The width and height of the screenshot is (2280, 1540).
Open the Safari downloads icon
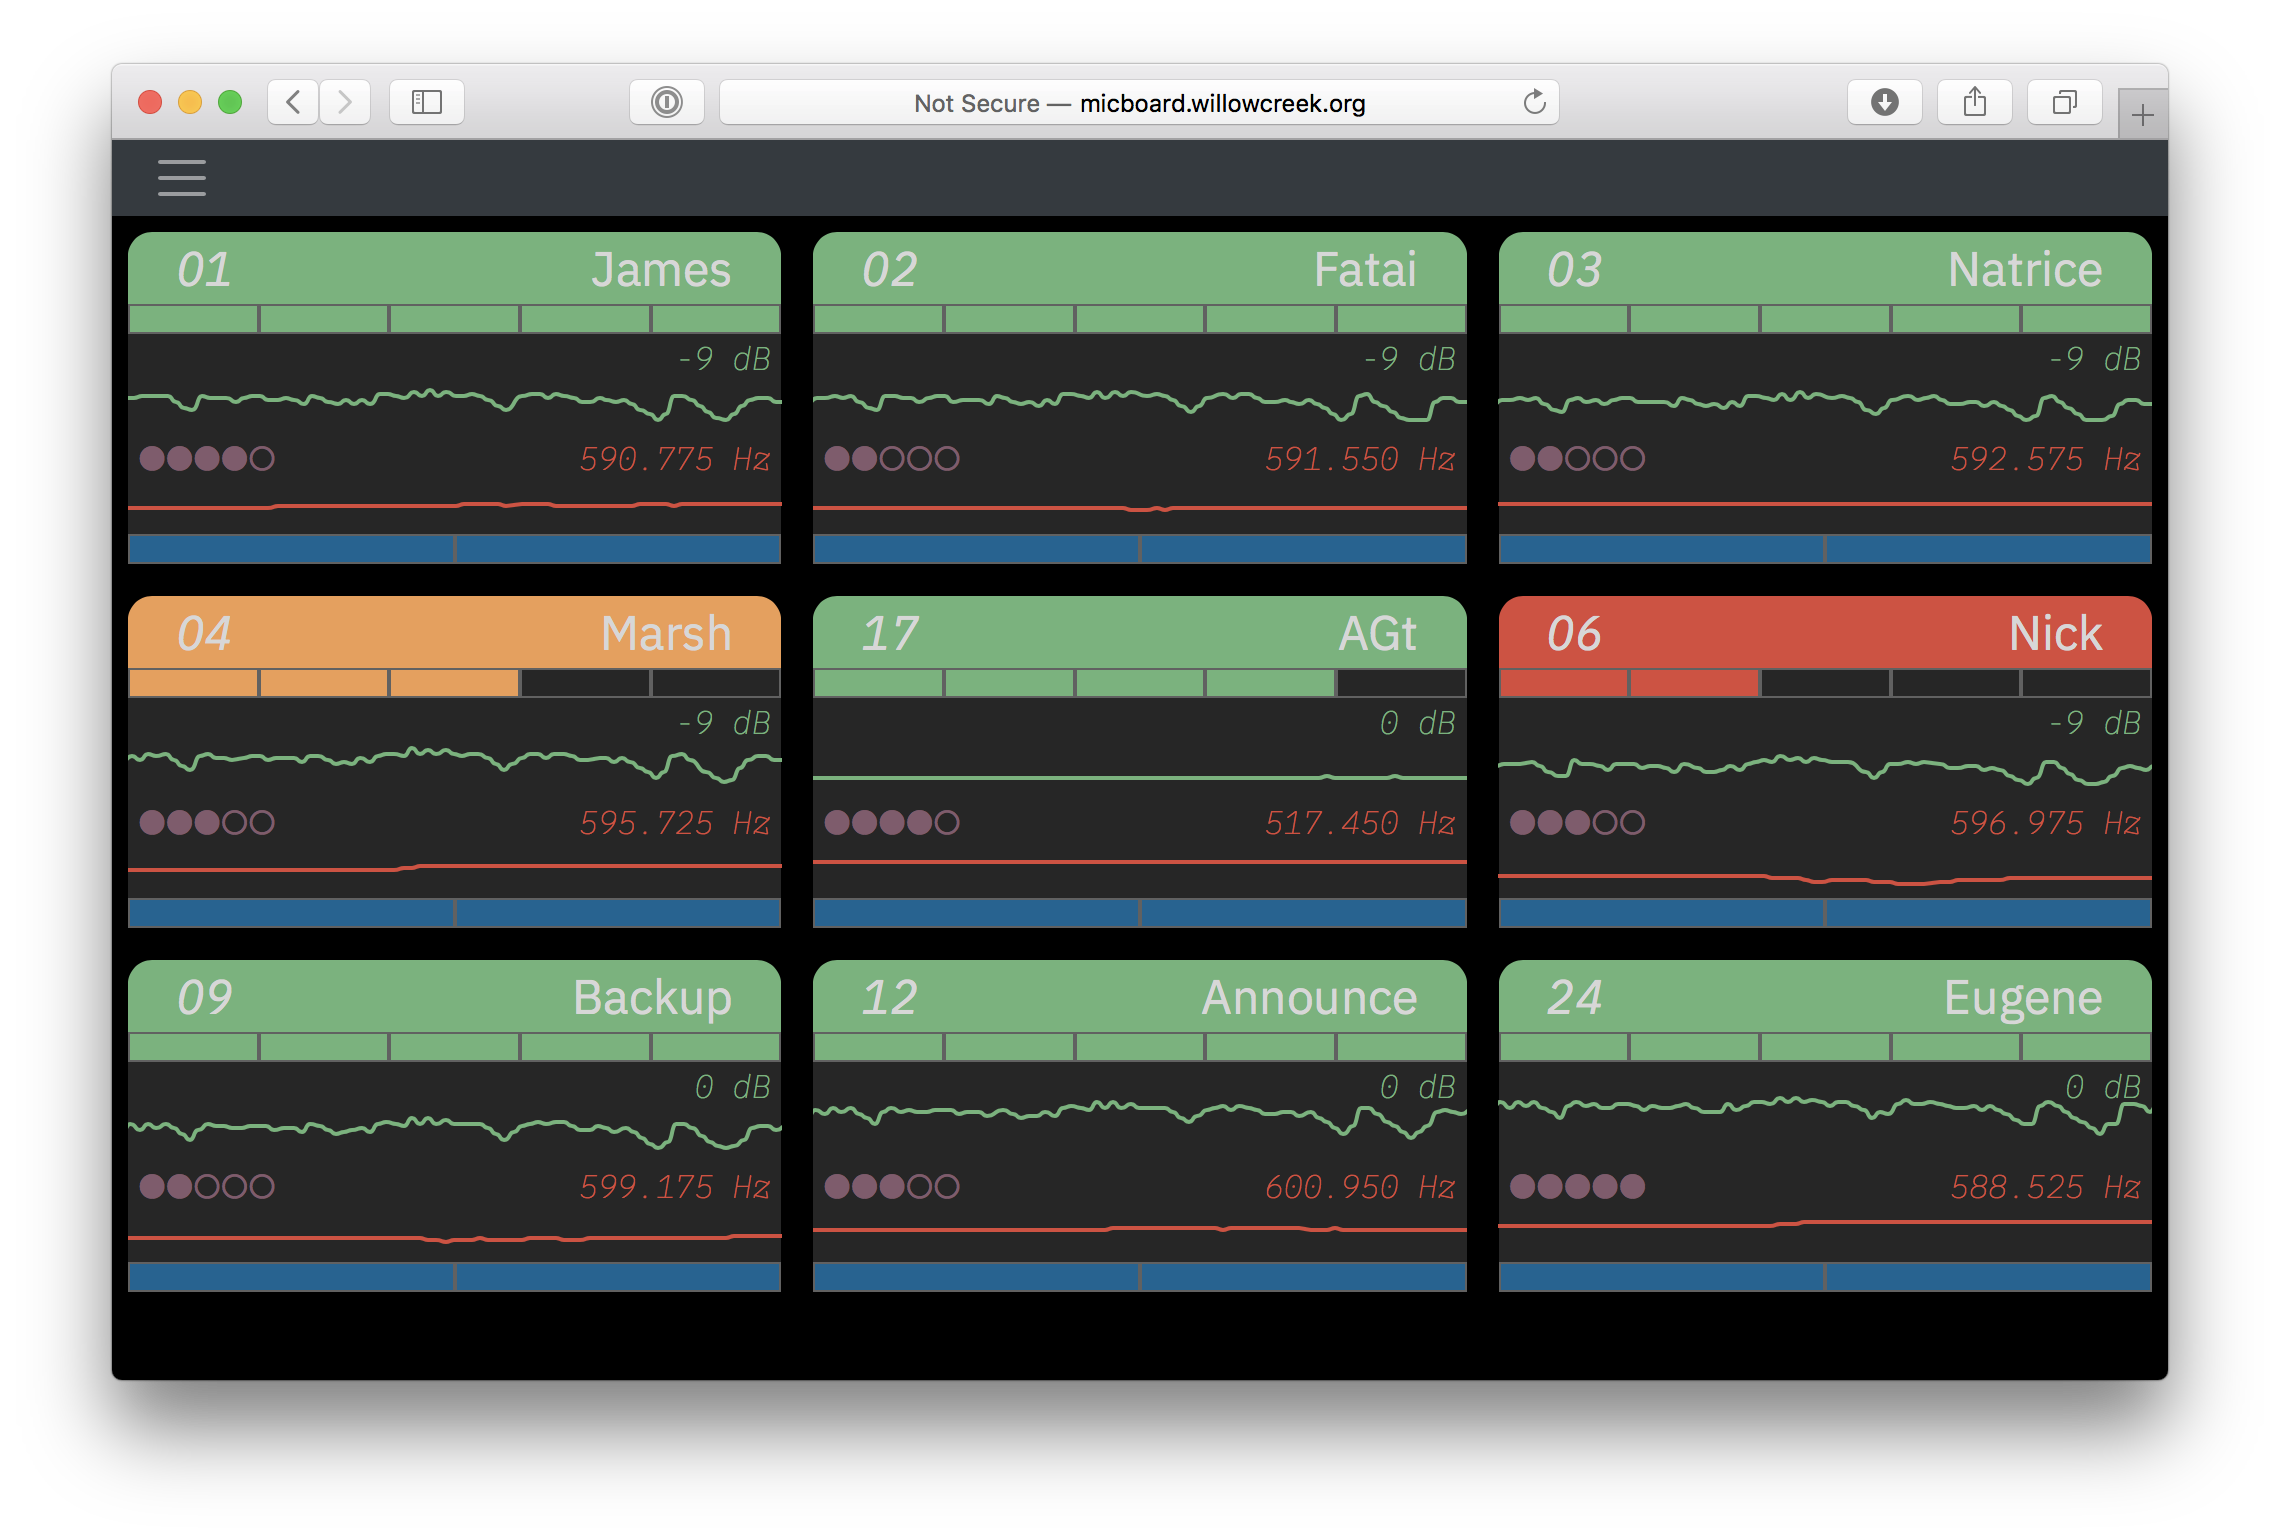[1884, 102]
